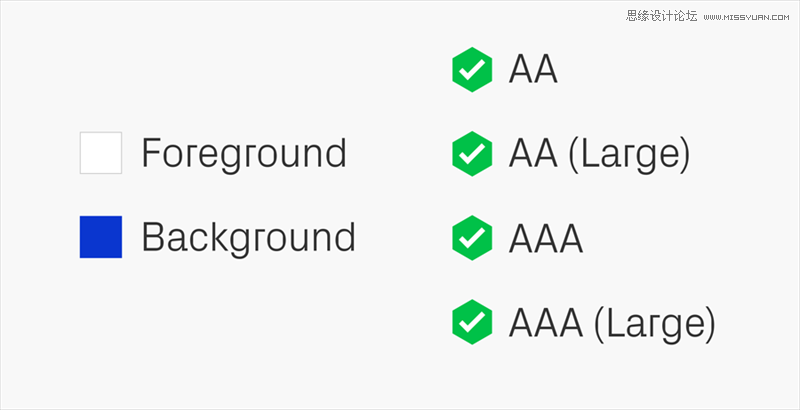Click the Foreground text label
Image resolution: width=800 pixels, height=410 pixels.
[x=244, y=155]
